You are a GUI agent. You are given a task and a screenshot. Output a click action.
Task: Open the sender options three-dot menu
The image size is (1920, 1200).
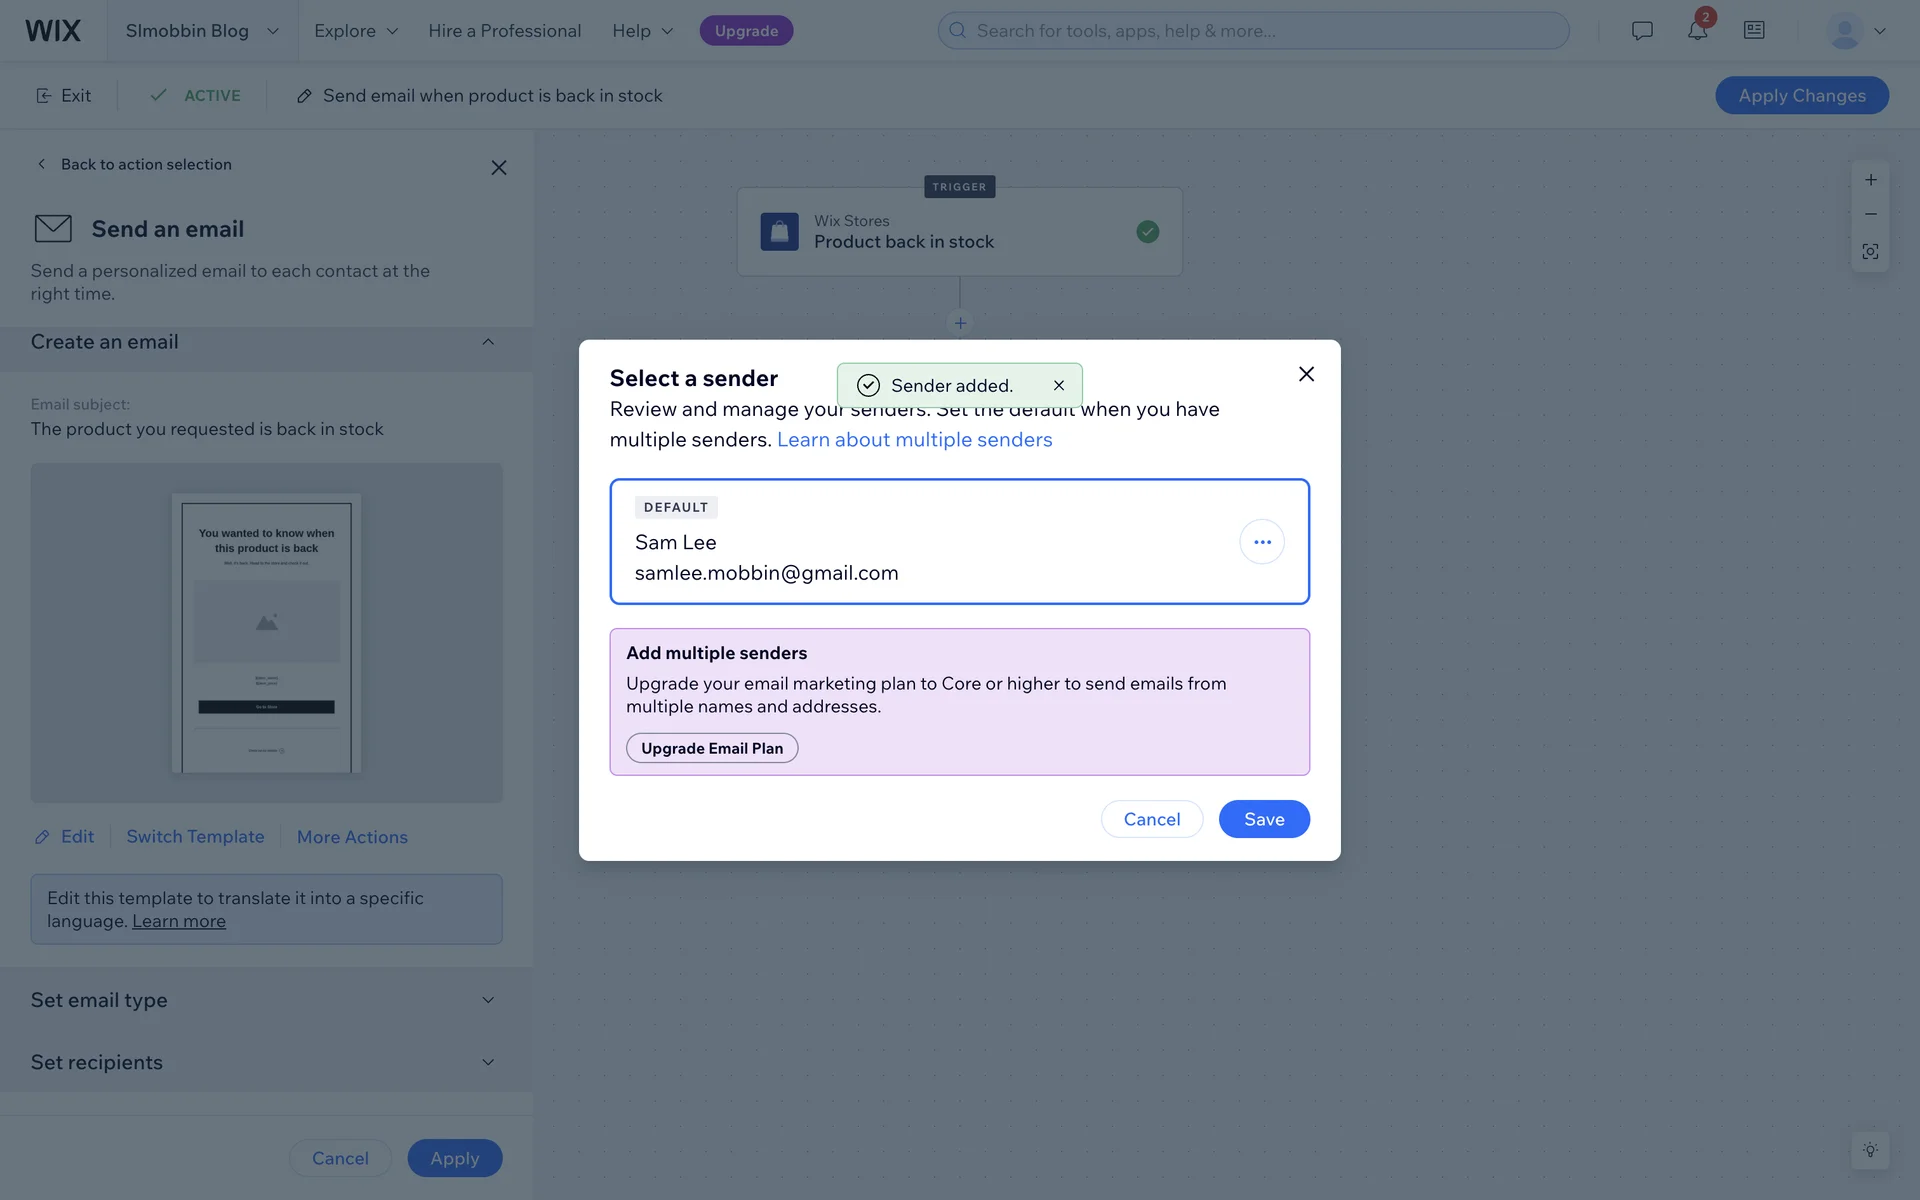pos(1262,542)
